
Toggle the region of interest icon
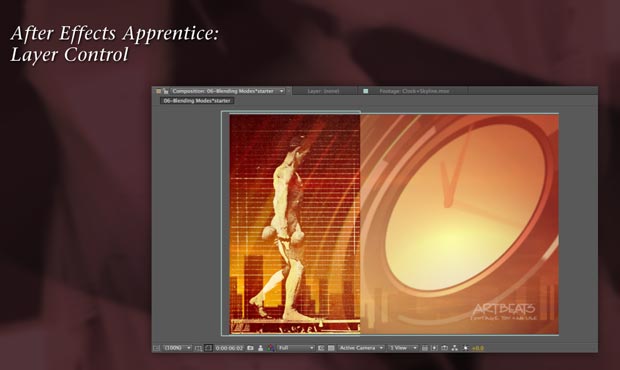click(x=321, y=348)
